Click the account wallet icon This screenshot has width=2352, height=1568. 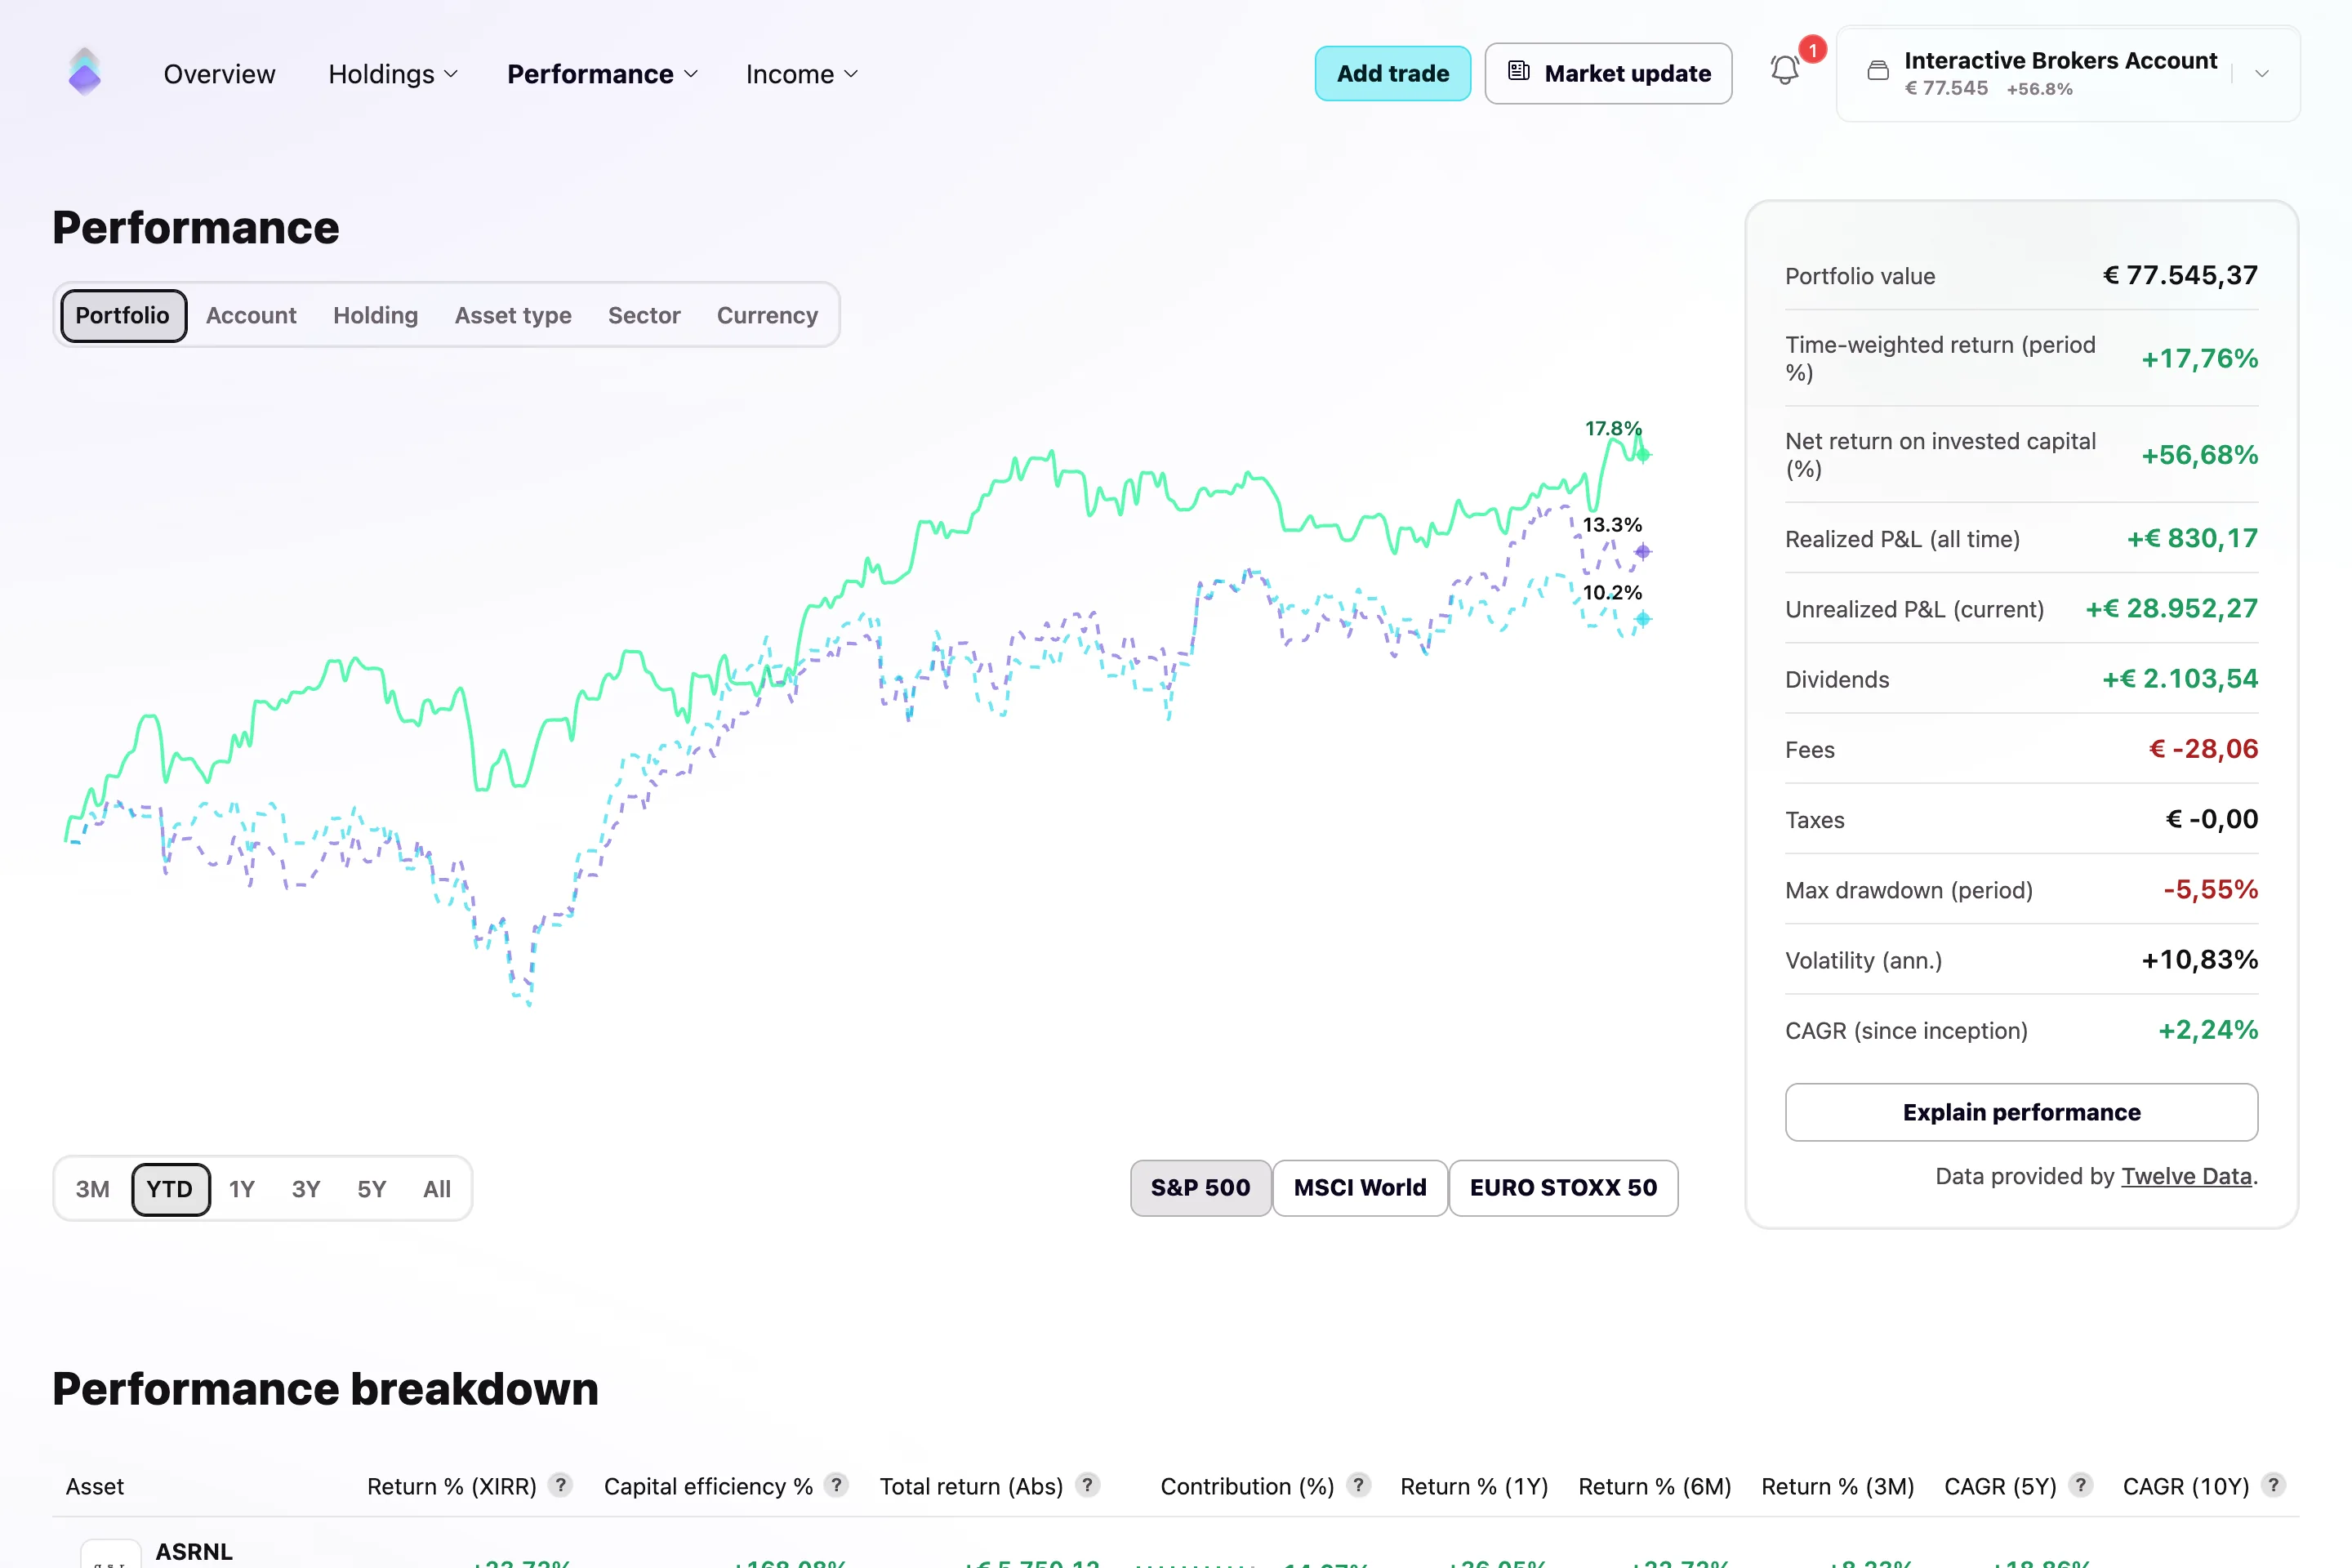(1878, 71)
